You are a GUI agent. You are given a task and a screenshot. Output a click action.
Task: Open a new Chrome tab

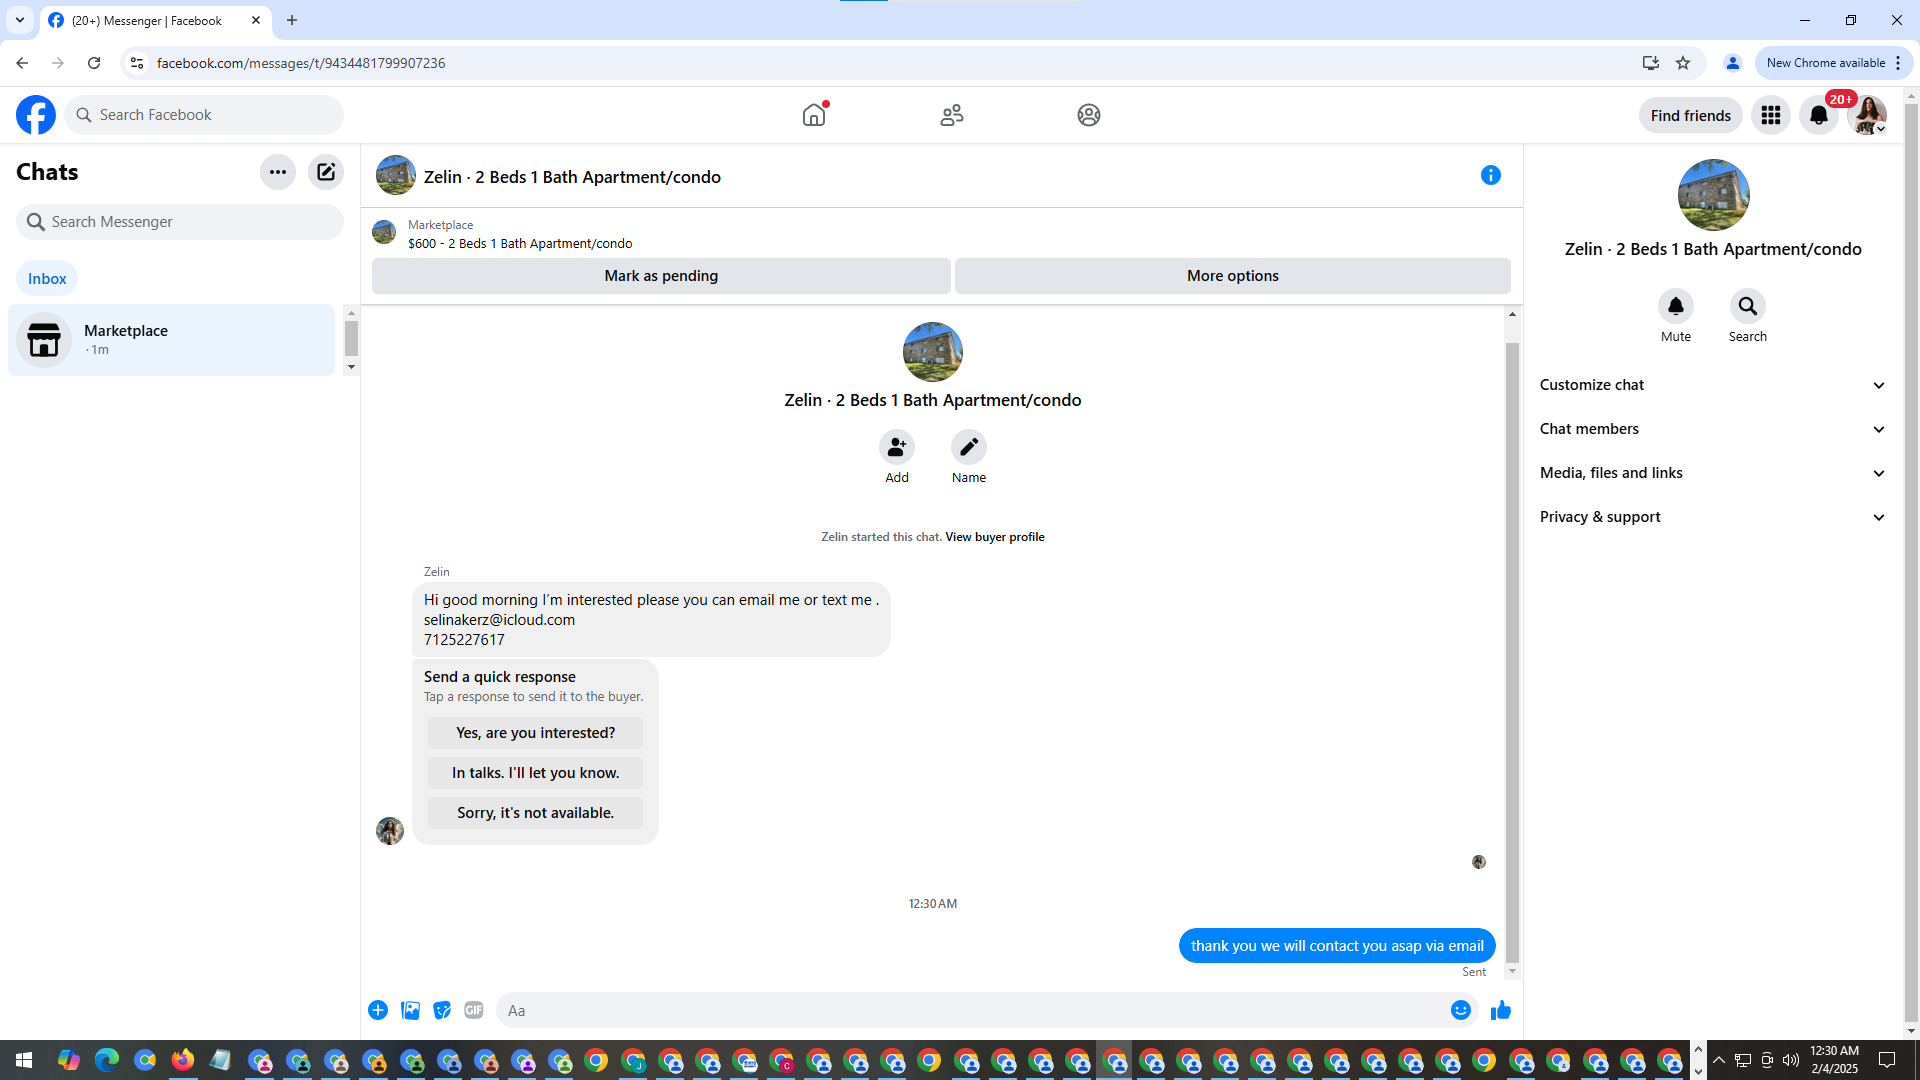(292, 20)
